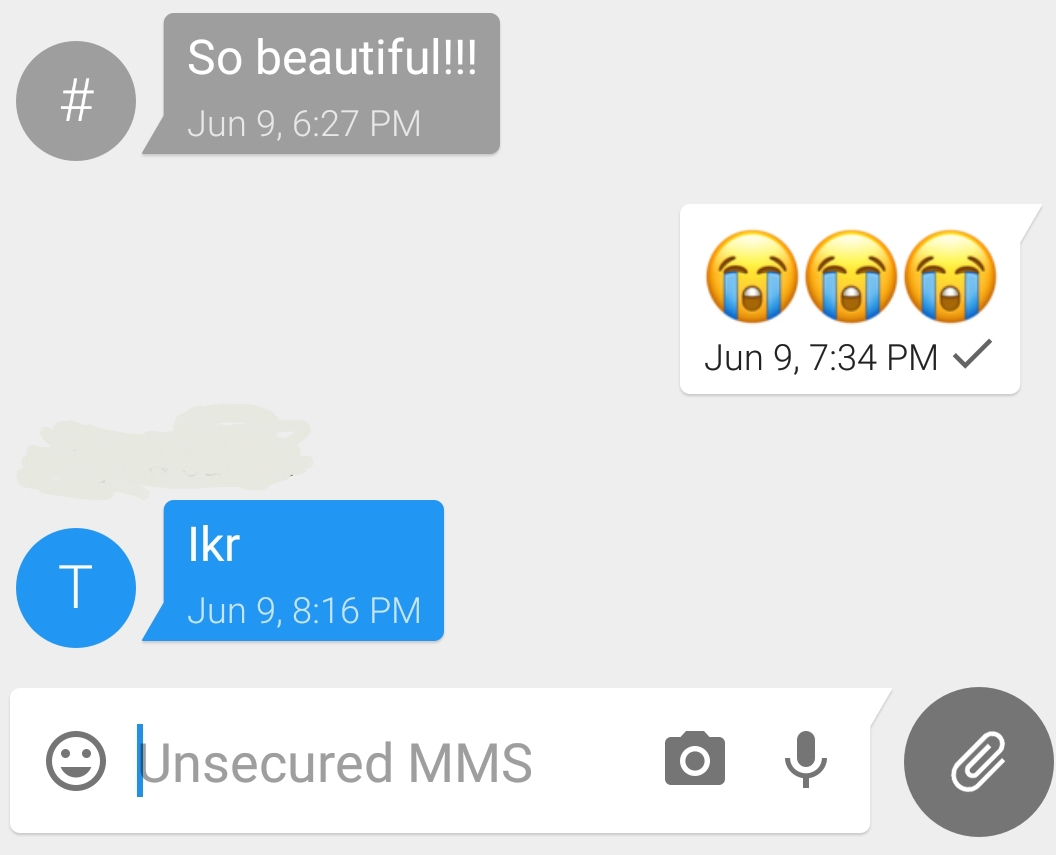
Task: Click the "So beautiful!!!" message text
Action: [332, 57]
